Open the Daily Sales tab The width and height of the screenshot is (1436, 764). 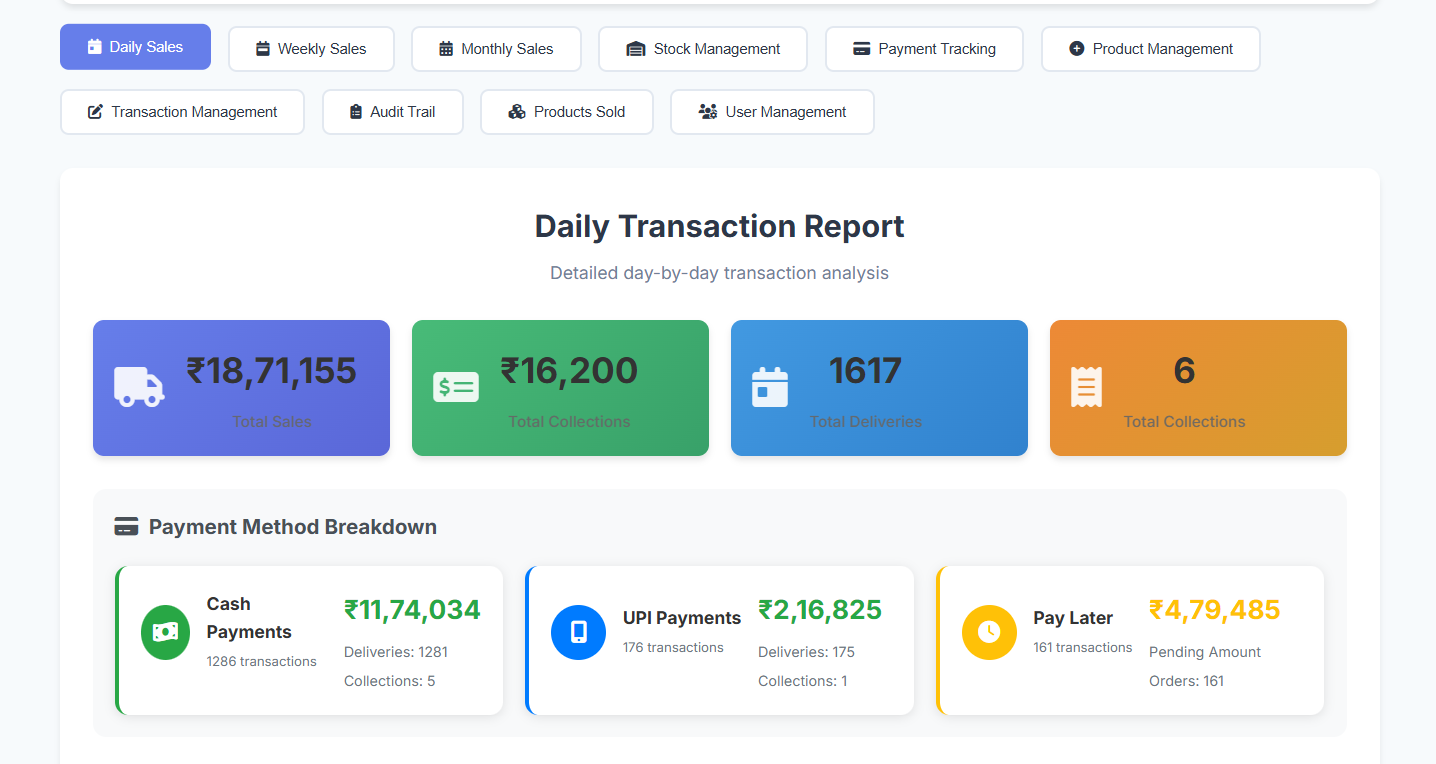[x=135, y=47]
